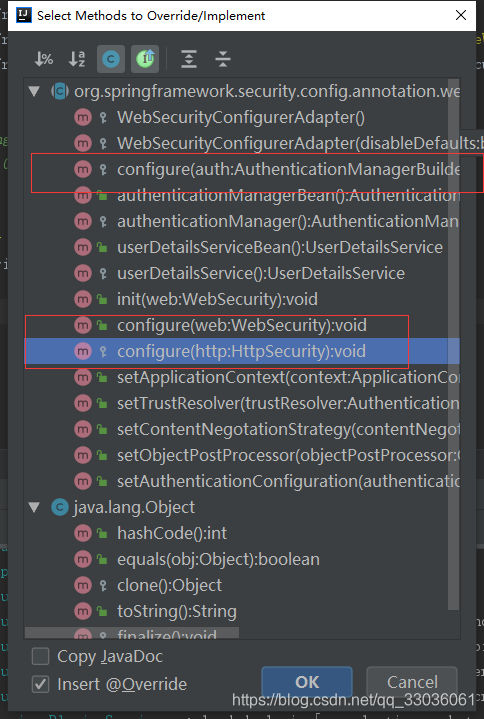The height and width of the screenshot is (719, 484).
Task: Select configure(web:WebSecurity):void method
Action: coord(242,325)
